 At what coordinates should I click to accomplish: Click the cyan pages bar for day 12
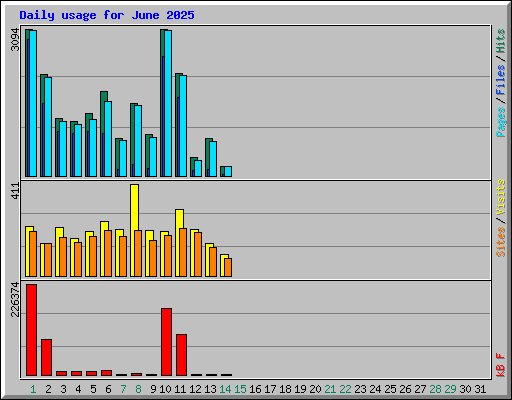click(198, 168)
